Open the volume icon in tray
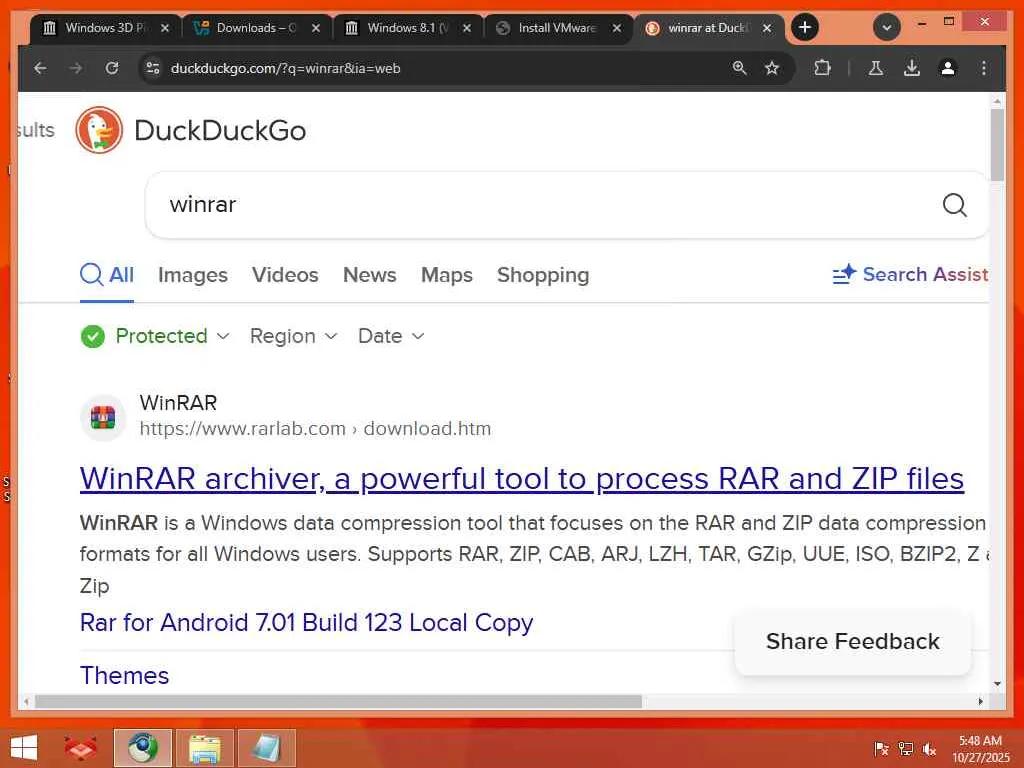 point(929,748)
